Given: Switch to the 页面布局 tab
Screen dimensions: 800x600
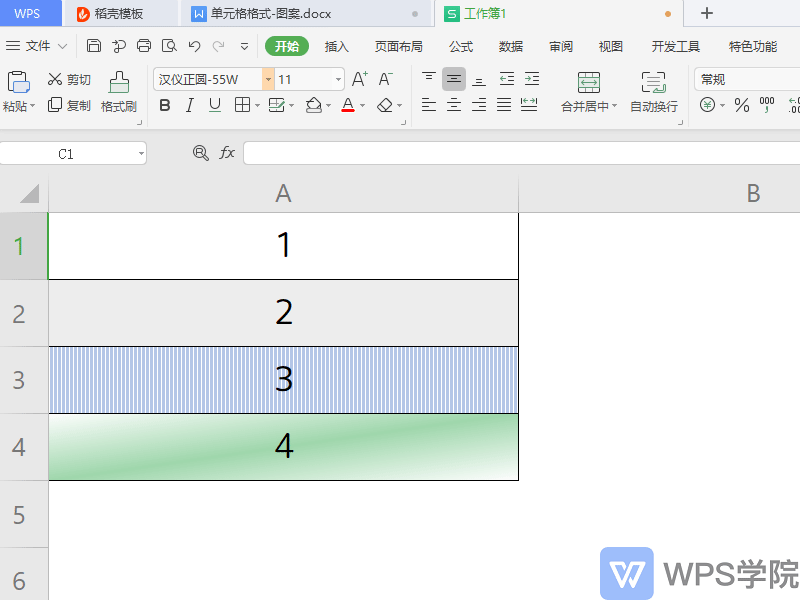Looking at the screenshot, I should coord(398,46).
